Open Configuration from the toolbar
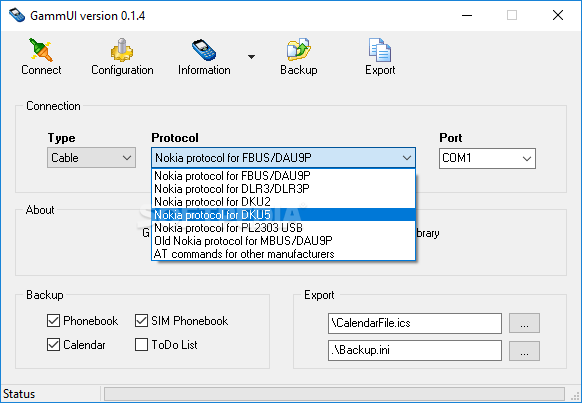The image size is (582, 403). 122,57
